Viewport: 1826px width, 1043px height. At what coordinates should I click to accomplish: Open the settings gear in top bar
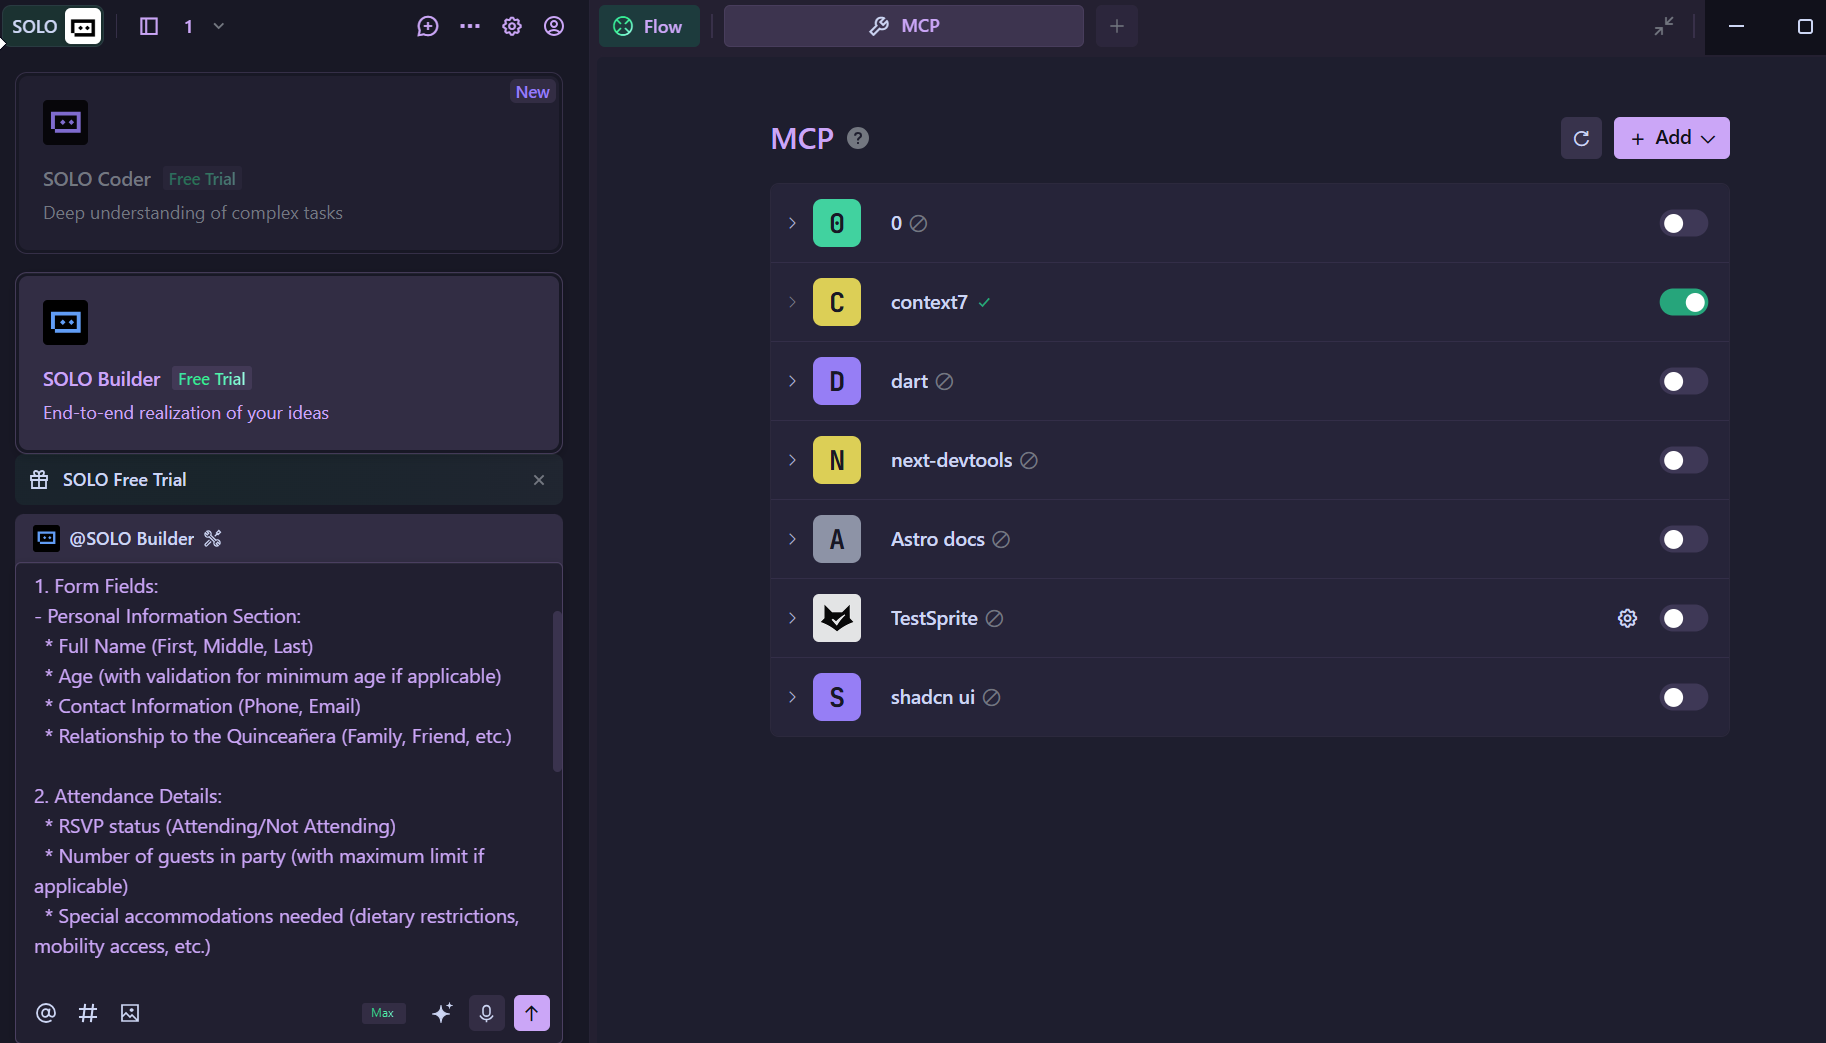point(512,27)
